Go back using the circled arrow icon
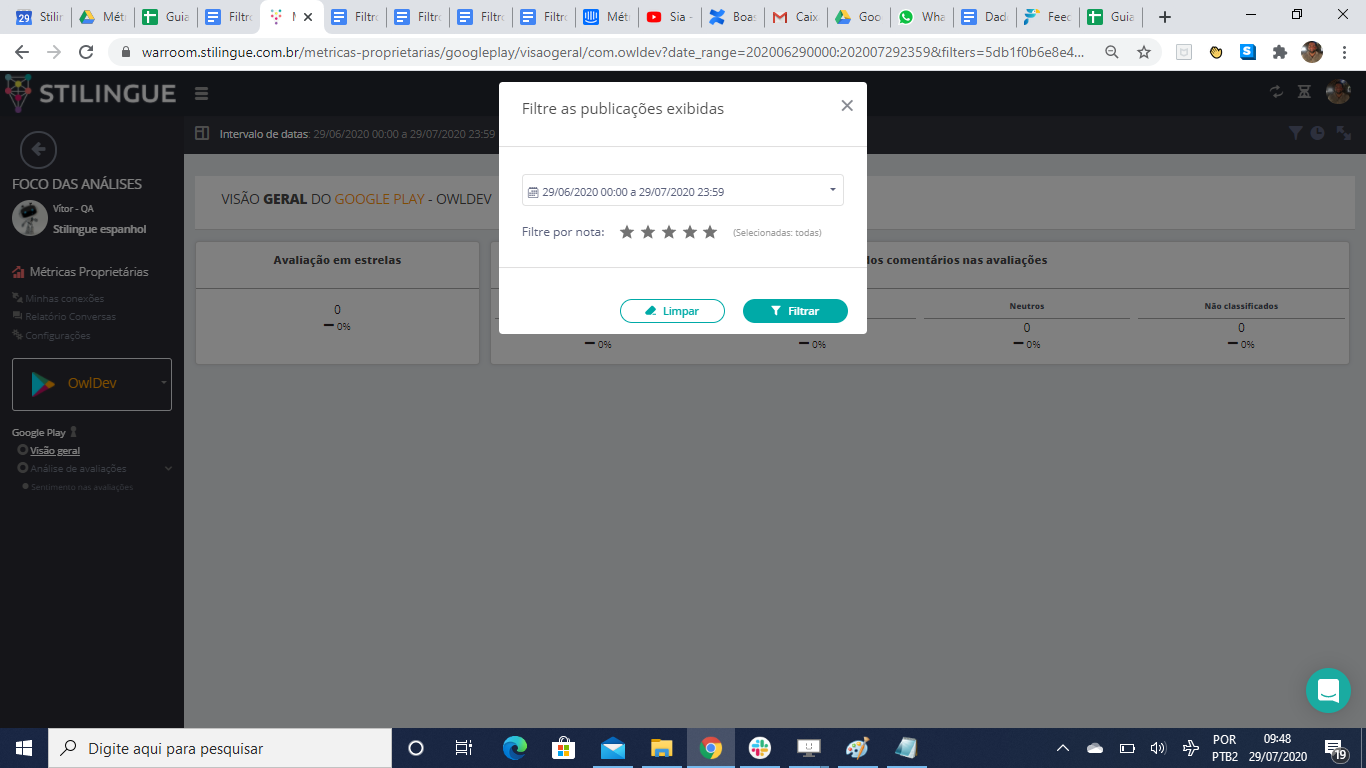This screenshot has height=768, width=1366. [x=38, y=150]
